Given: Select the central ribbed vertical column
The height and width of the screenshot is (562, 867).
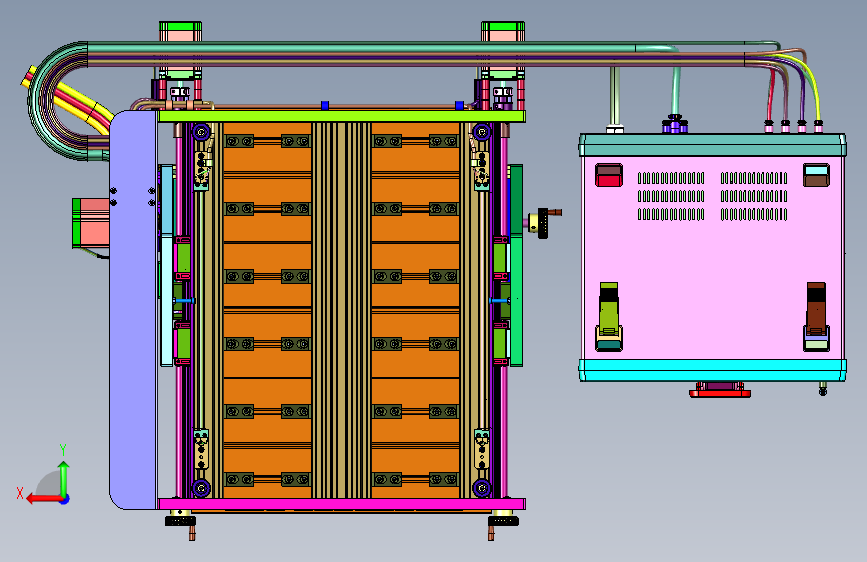Looking at the screenshot, I should 342,310.
